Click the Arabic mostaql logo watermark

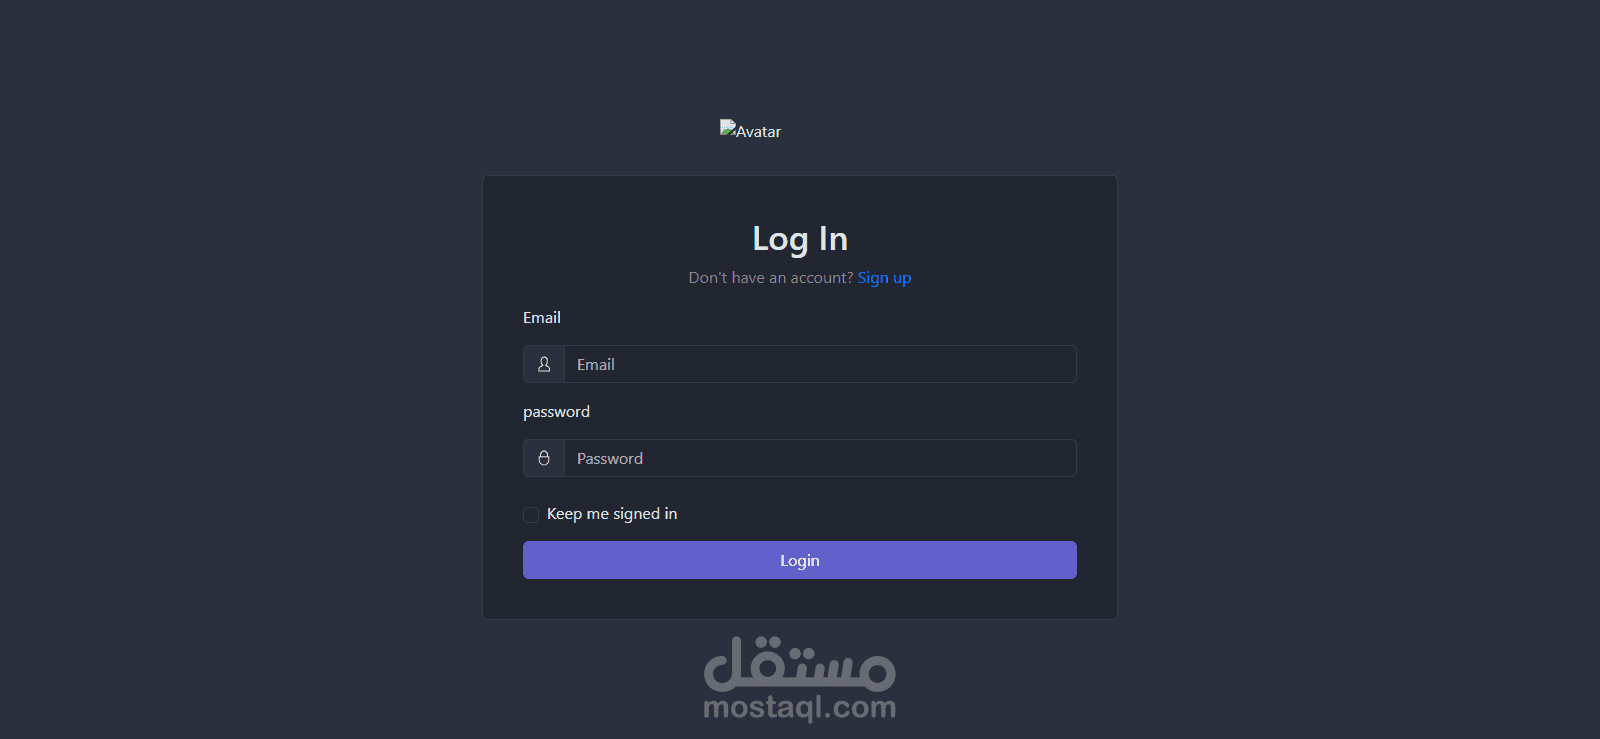point(800,664)
